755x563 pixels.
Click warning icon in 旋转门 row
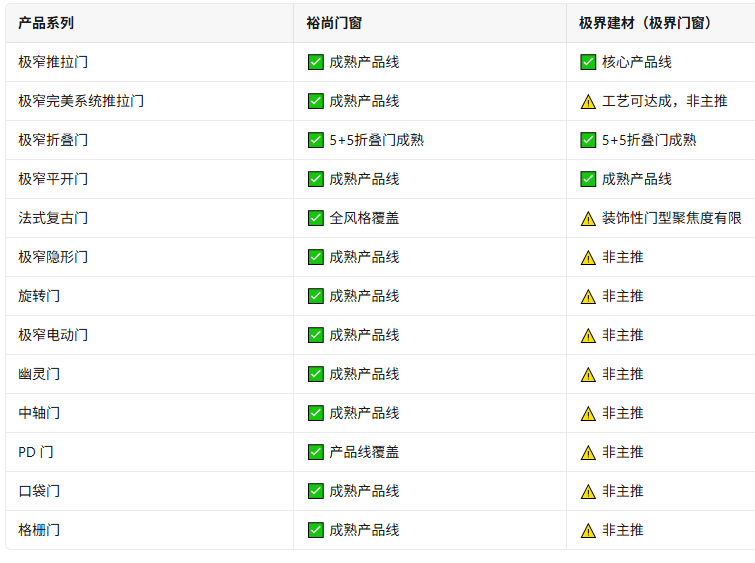point(588,297)
